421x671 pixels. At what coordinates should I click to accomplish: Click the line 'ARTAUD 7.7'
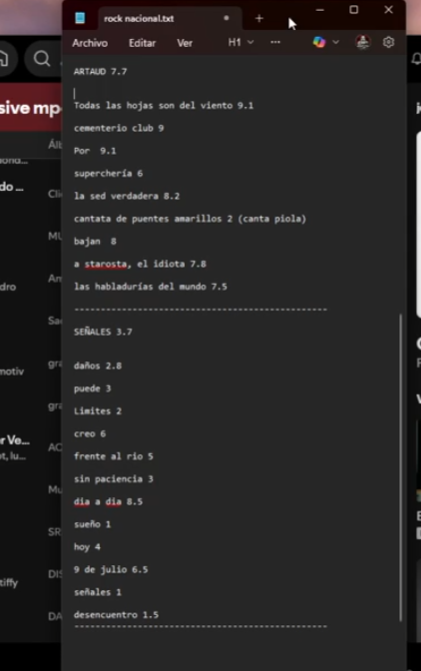click(100, 71)
